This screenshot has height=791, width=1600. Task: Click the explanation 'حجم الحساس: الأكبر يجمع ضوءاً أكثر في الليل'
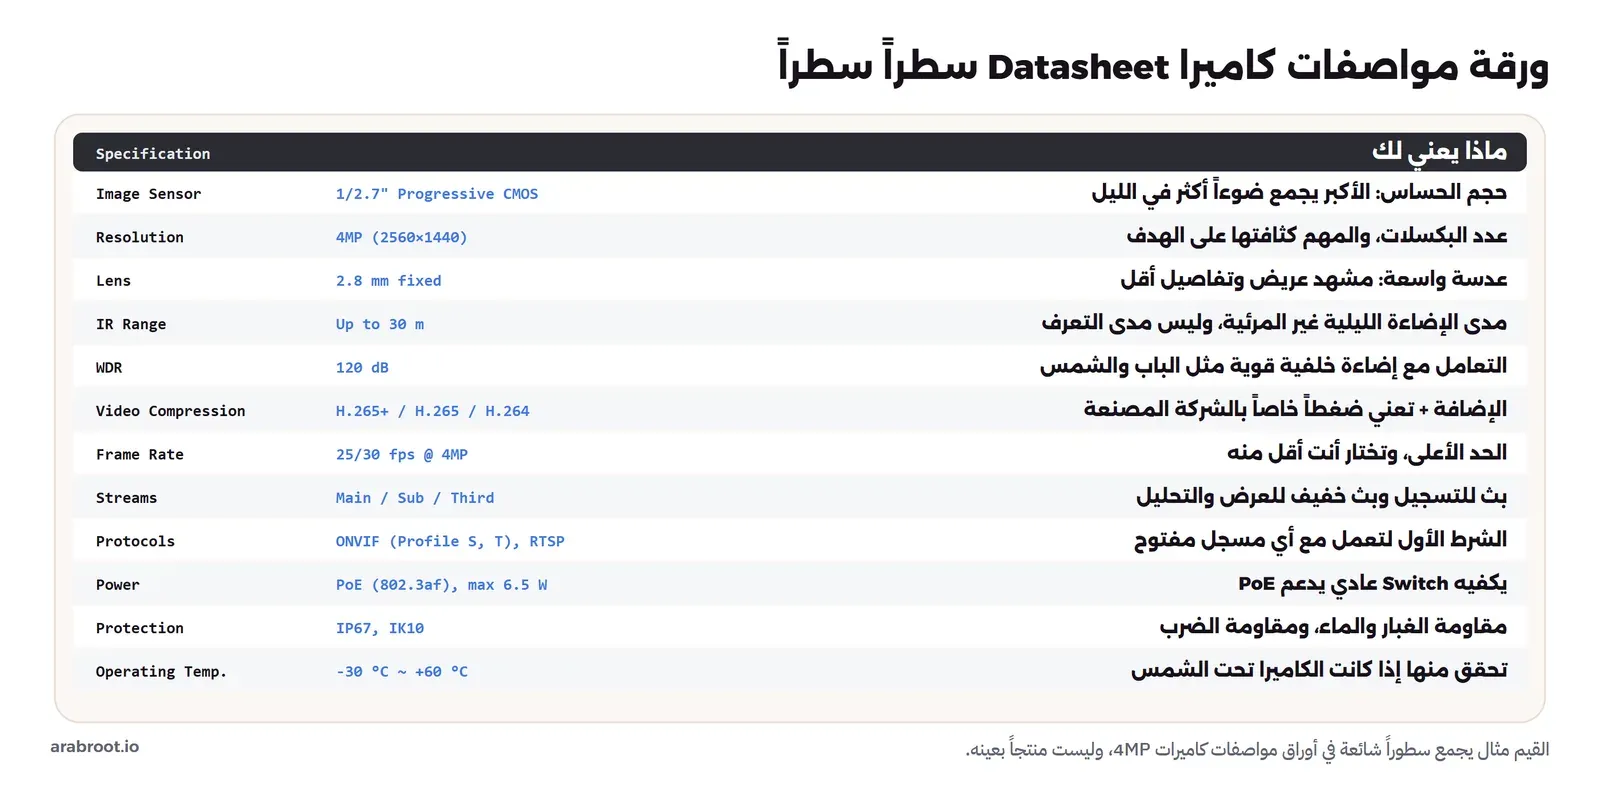[1299, 192]
